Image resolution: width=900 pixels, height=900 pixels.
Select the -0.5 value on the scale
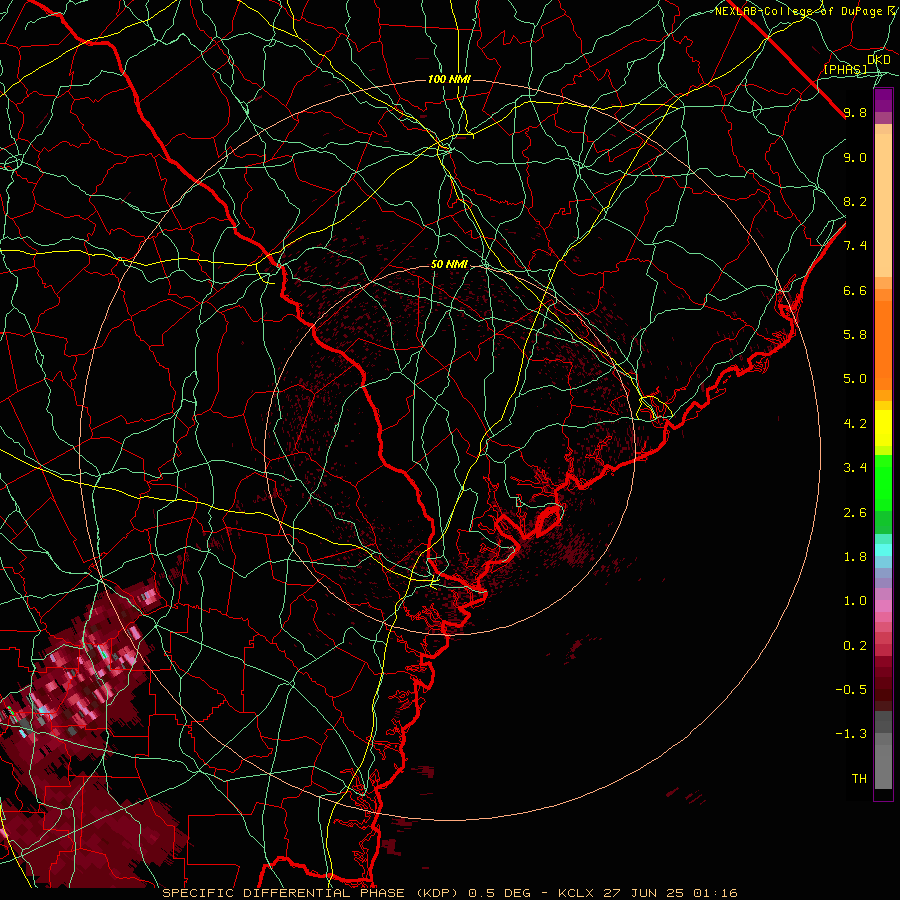[x=851, y=690]
